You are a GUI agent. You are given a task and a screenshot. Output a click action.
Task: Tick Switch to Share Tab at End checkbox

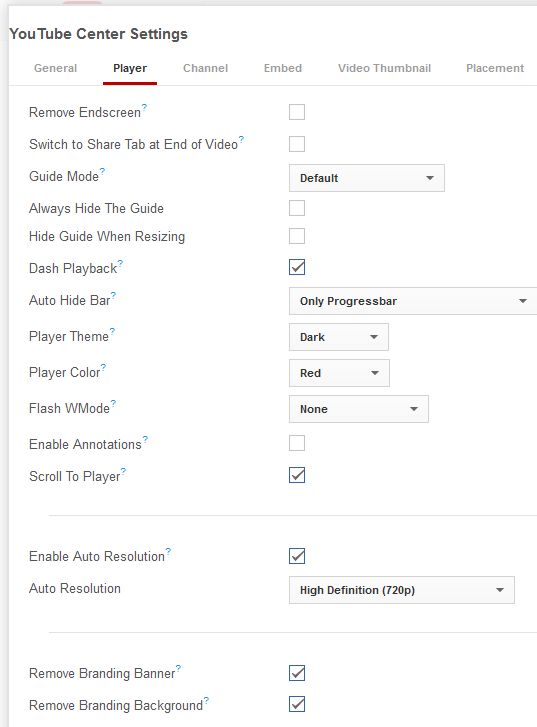click(297, 144)
